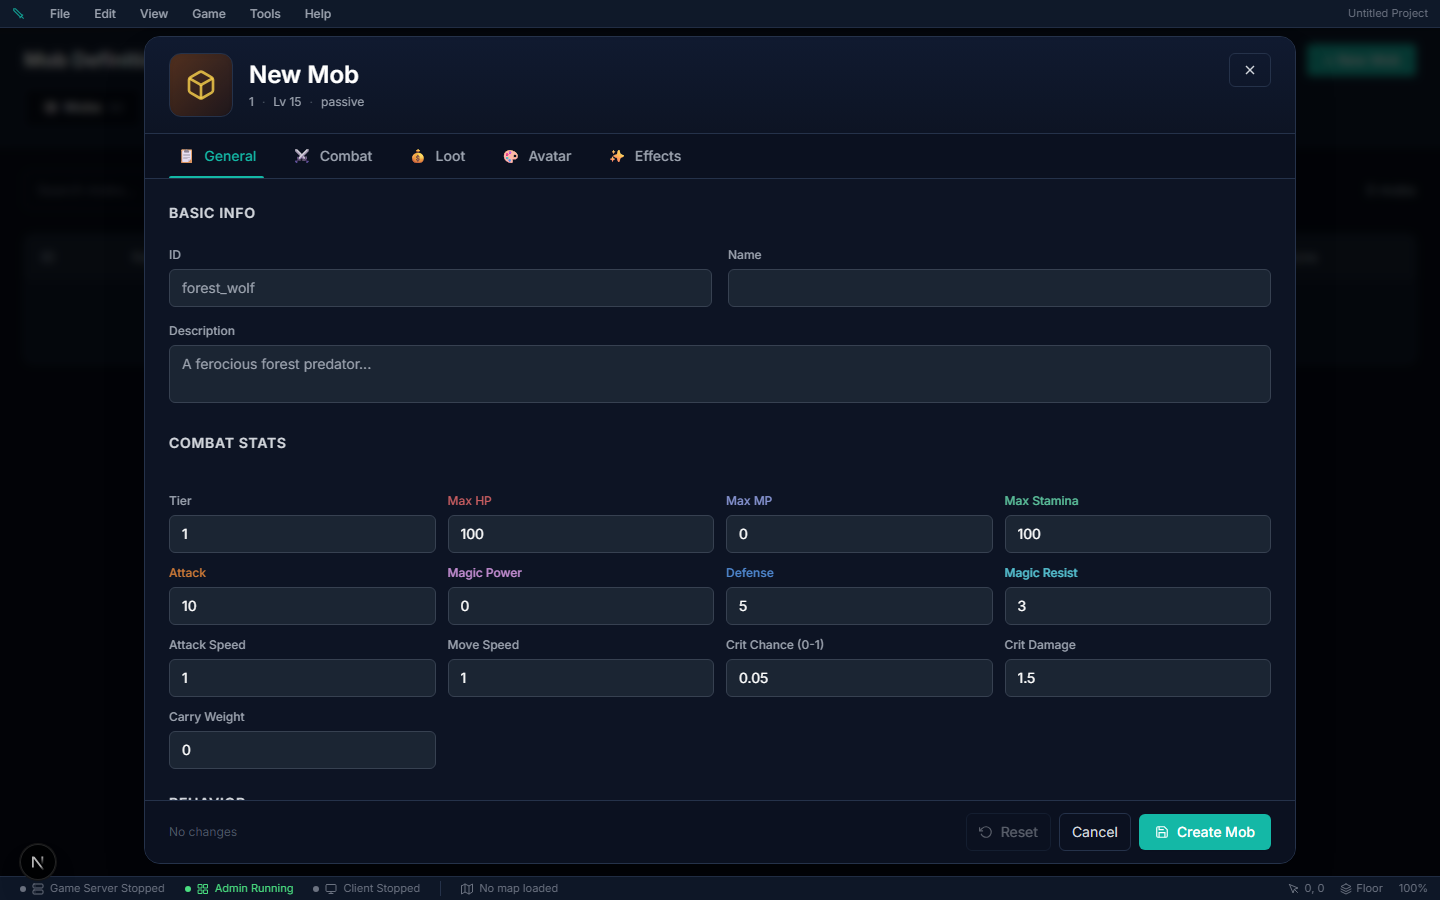Click the Game Server Stopped status icon
Screen dimensions: 1440x900
(38, 889)
